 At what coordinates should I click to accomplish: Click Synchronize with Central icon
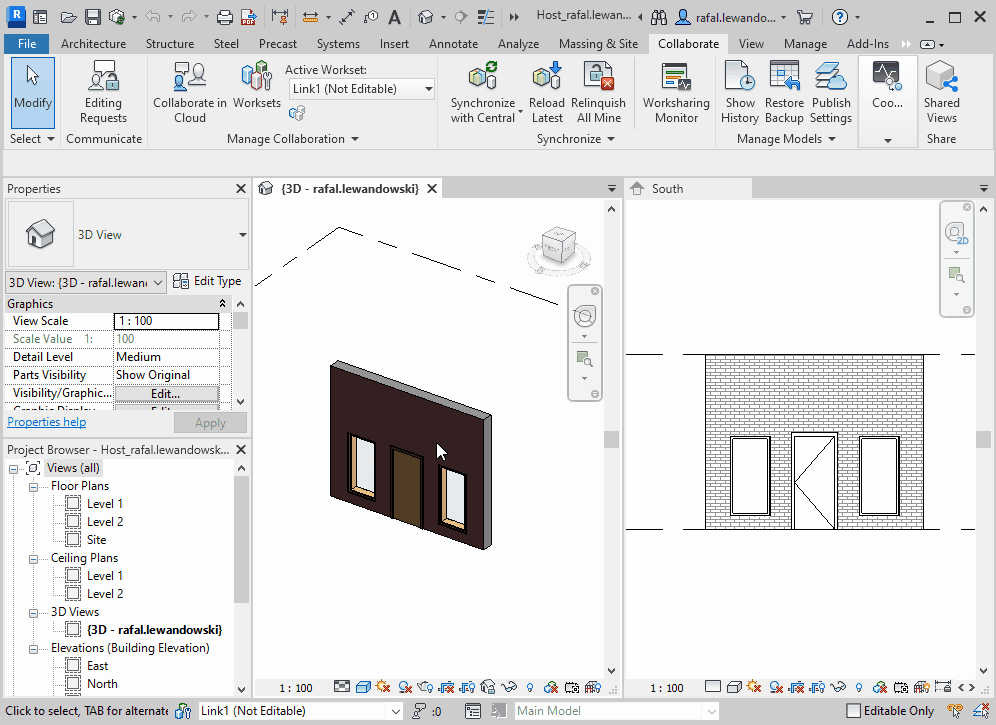coord(482,77)
